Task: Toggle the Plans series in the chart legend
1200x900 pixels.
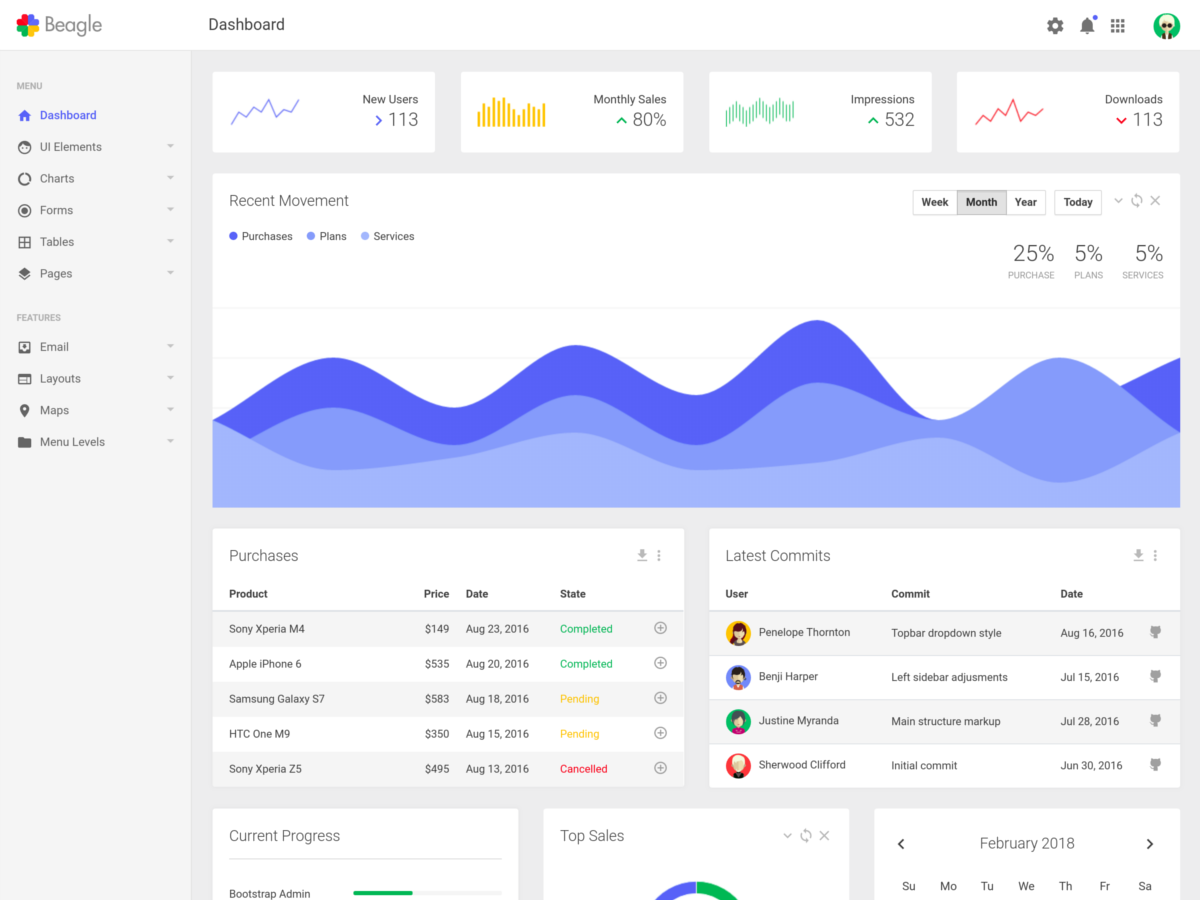Action: pyautogui.click(x=326, y=236)
